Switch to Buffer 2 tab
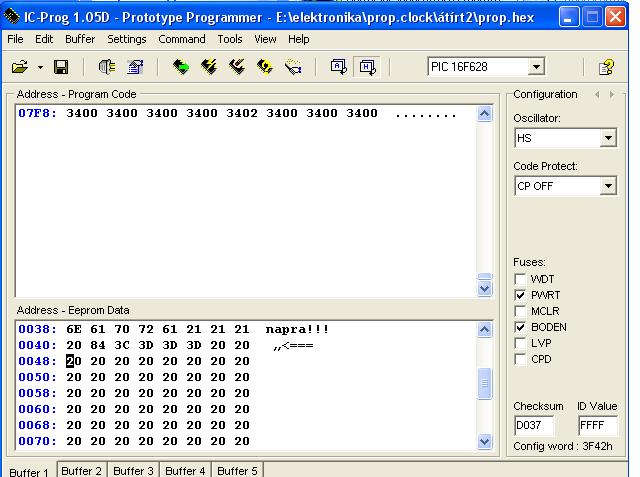640x477 pixels. tap(81, 470)
